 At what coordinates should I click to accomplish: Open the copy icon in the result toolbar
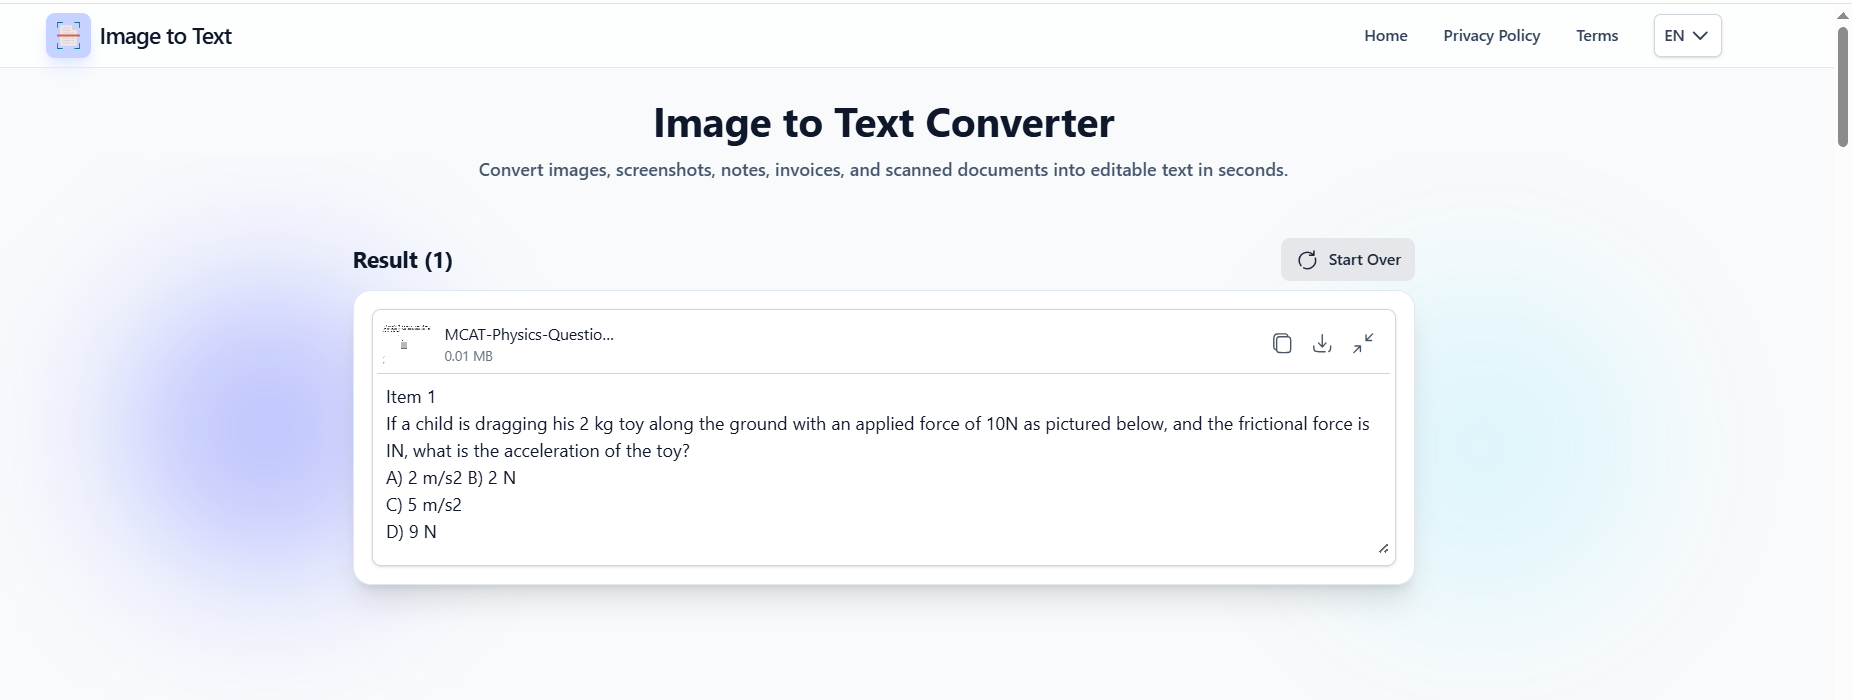point(1283,343)
